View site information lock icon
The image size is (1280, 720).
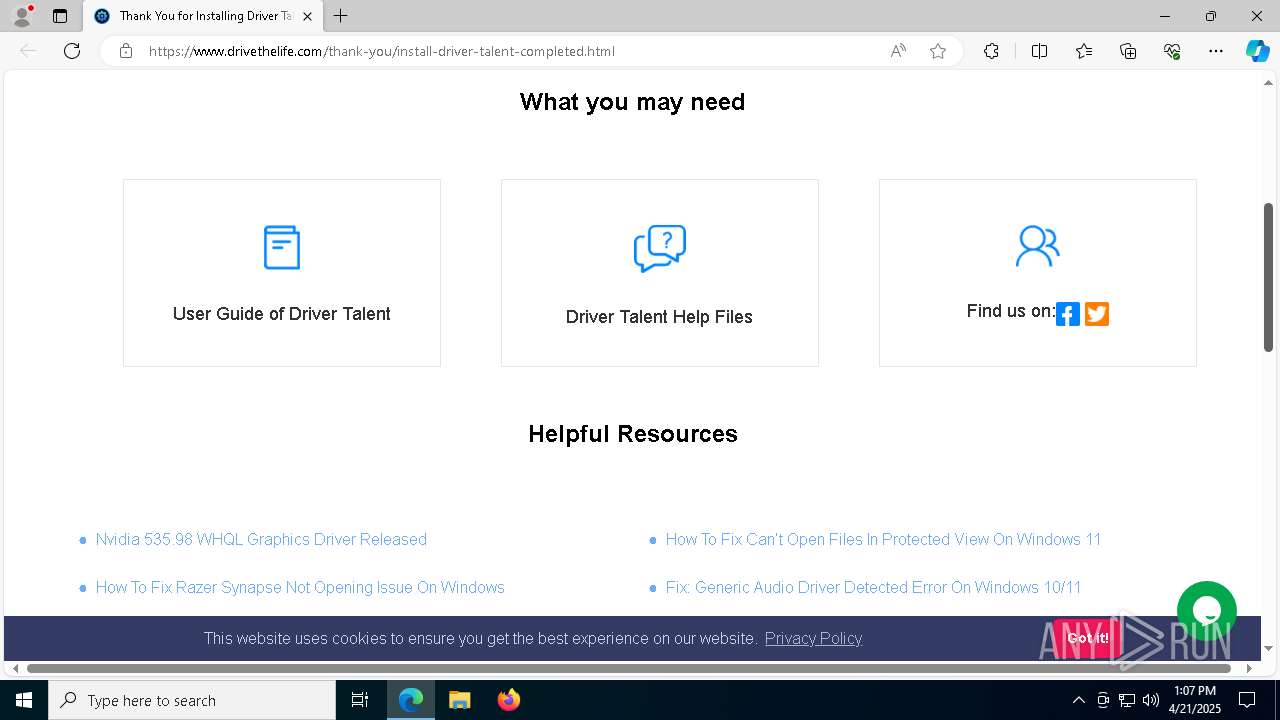pyautogui.click(x=126, y=51)
